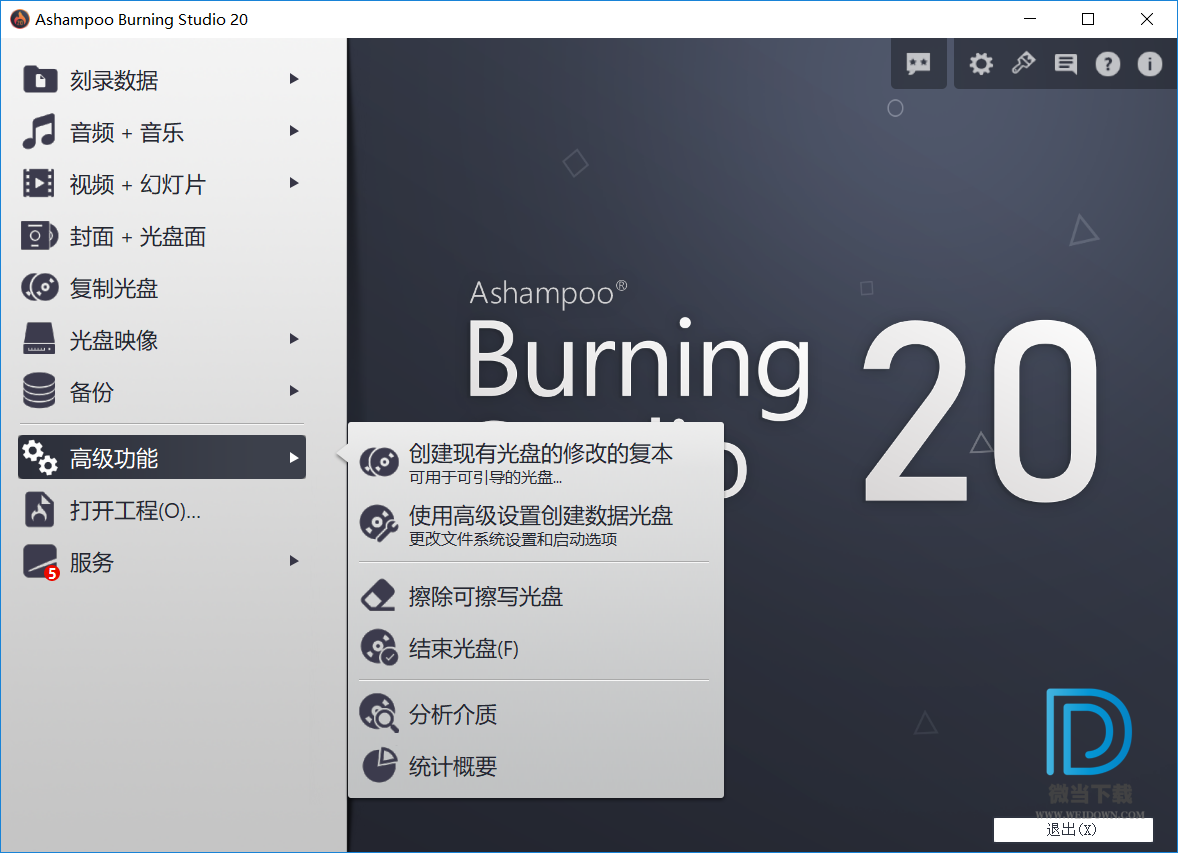Click the disc checkmark icon beside 结束光盘

point(379,647)
